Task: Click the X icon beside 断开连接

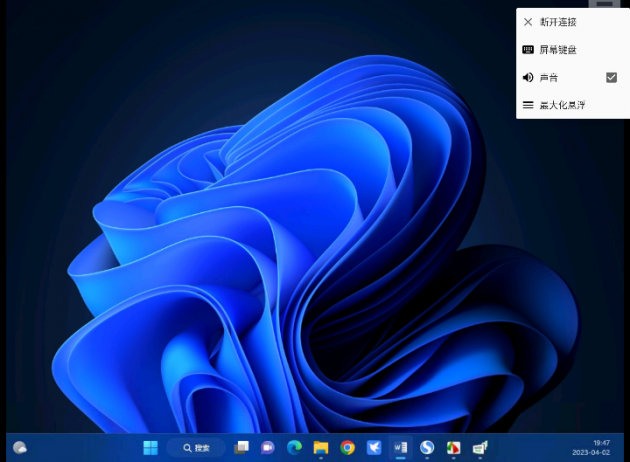Action: tap(528, 22)
